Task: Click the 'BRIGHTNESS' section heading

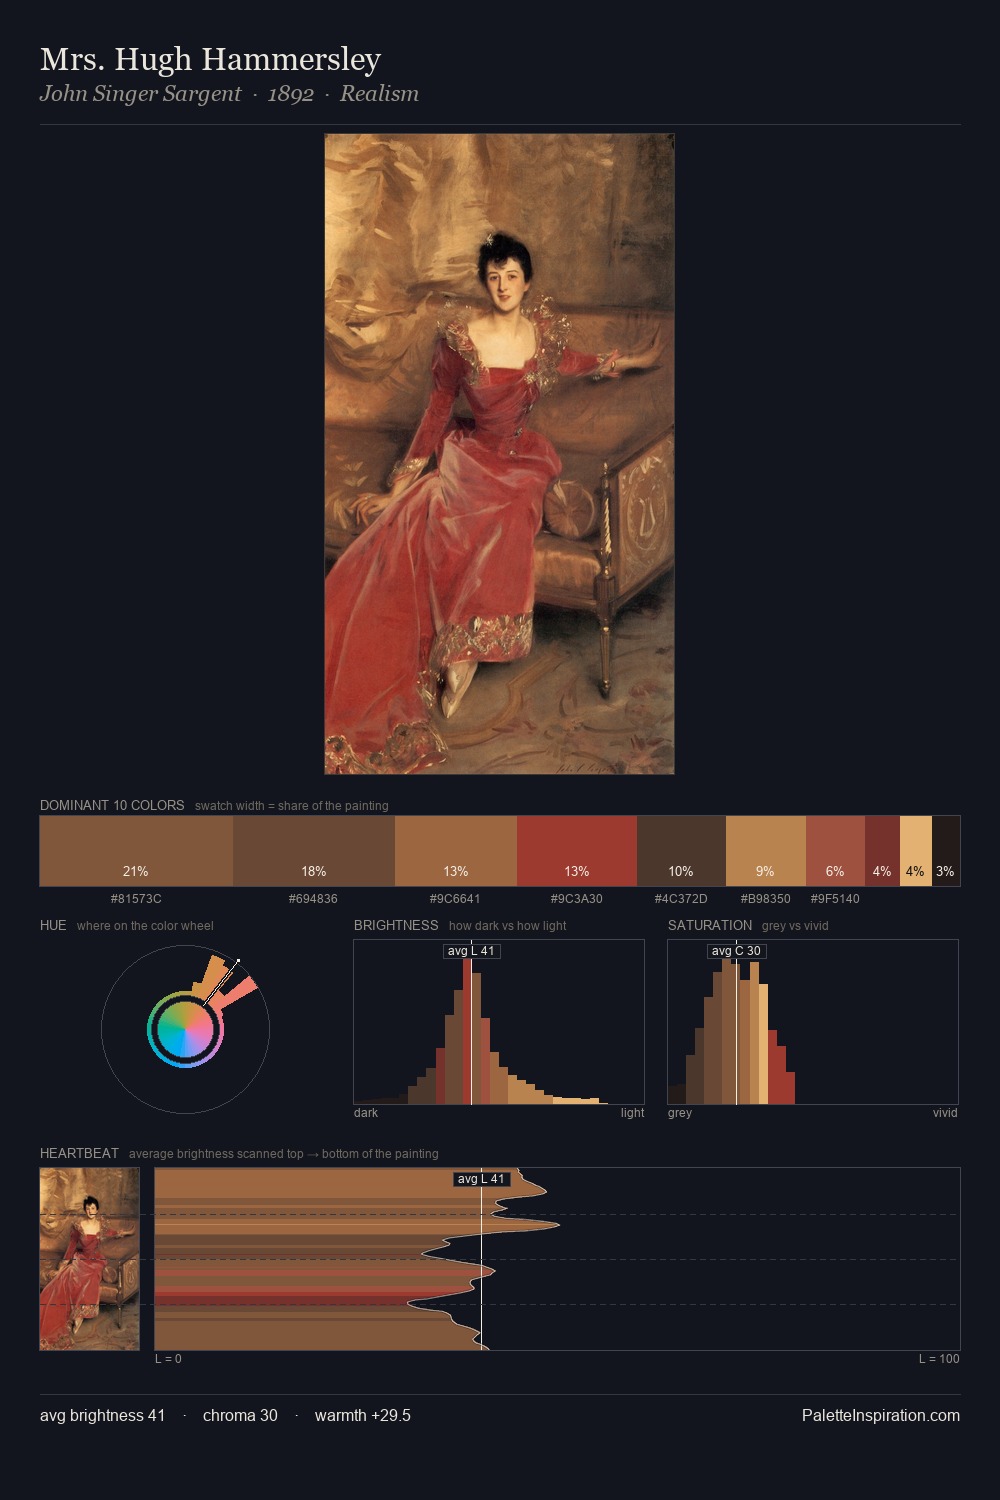Action: (396, 925)
